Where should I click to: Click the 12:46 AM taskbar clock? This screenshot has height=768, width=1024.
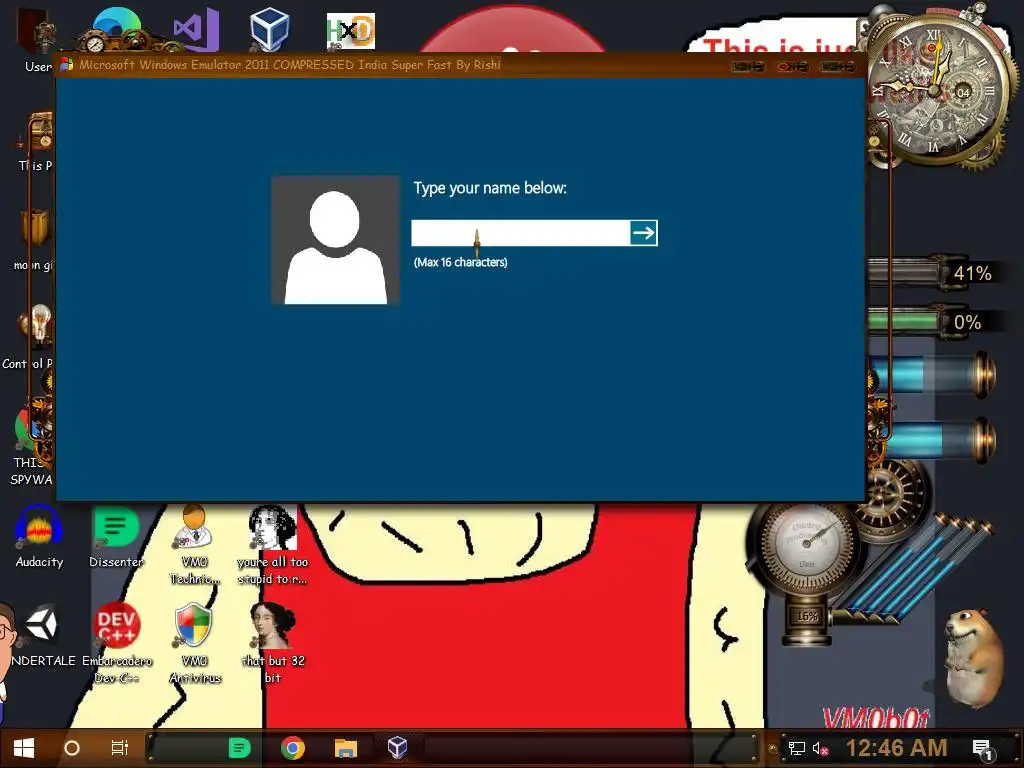click(x=896, y=748)
